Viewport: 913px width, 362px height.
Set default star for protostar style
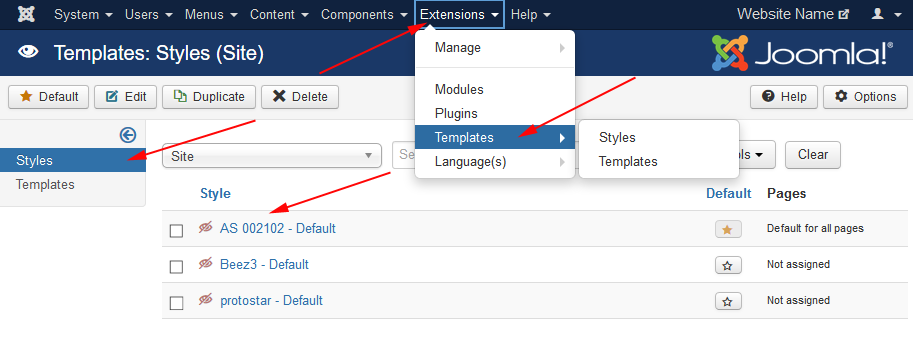pos(728,301)
